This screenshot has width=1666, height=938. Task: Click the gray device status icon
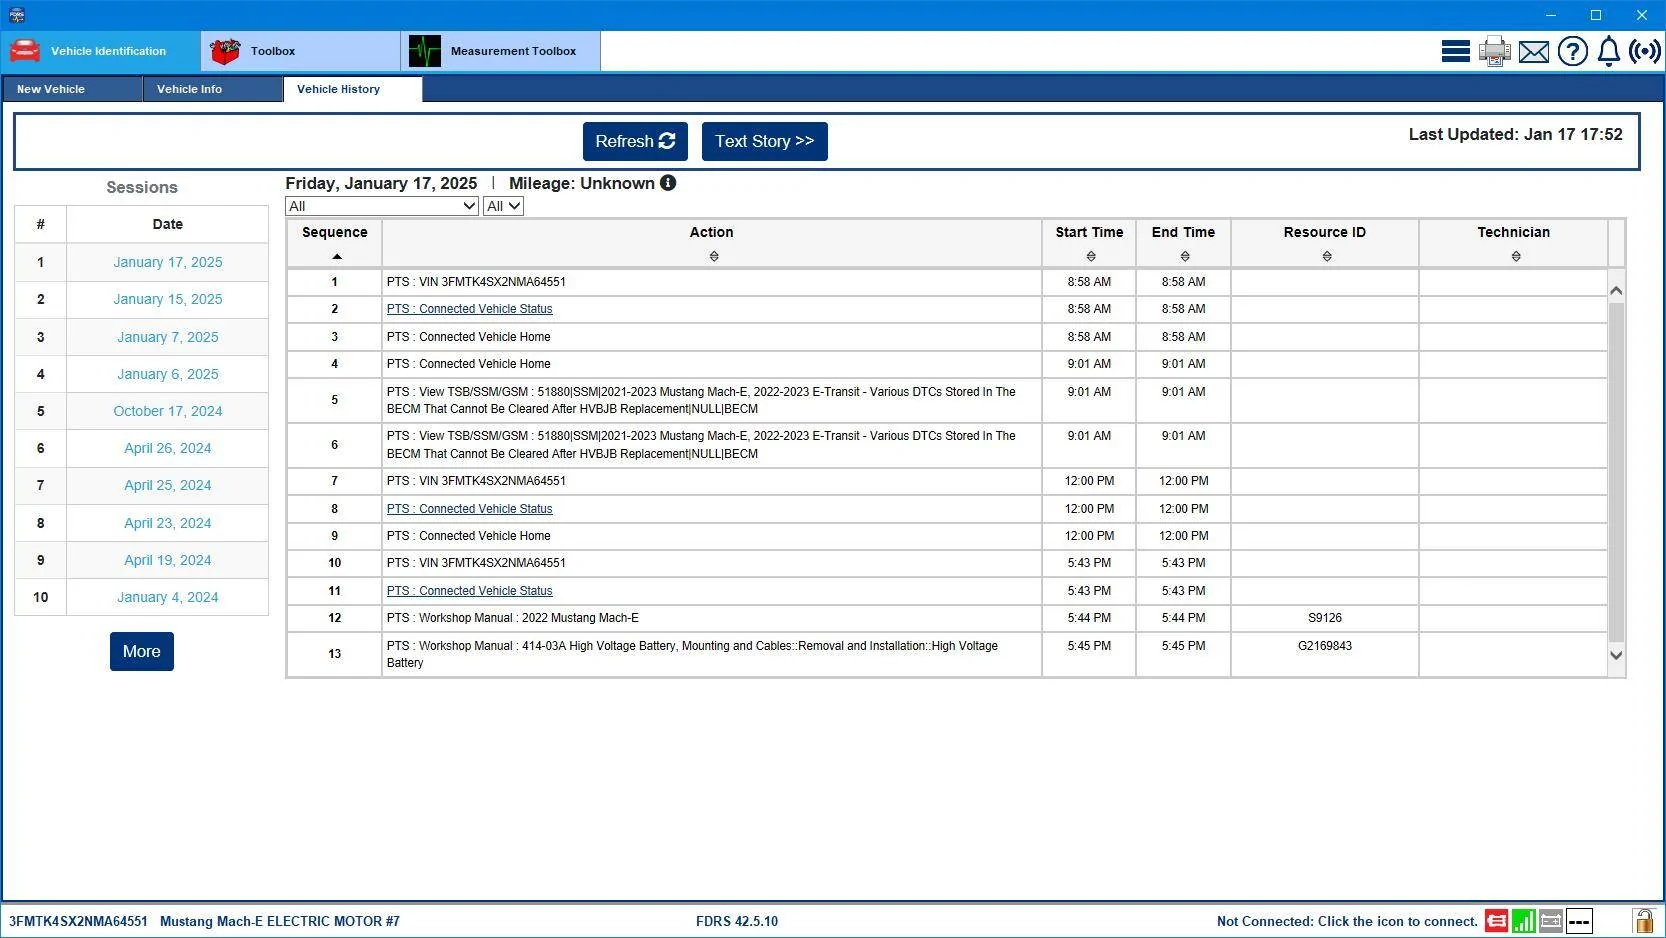1551,921
